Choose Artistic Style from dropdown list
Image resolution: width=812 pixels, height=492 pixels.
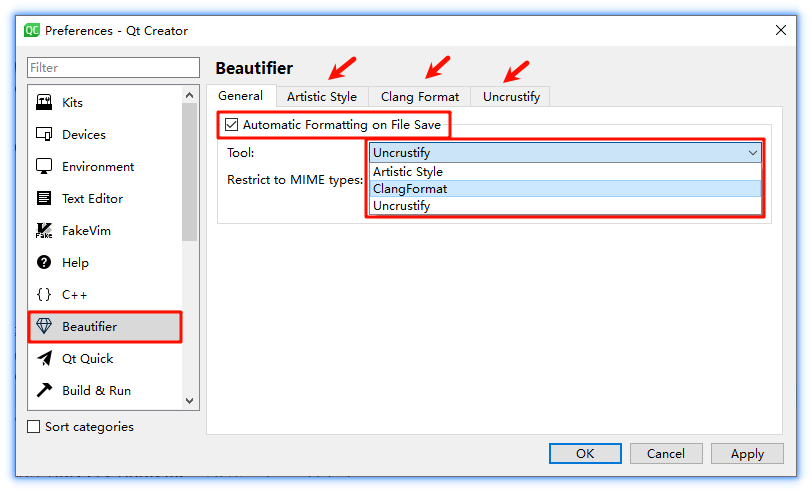click(x=408, y=172)
